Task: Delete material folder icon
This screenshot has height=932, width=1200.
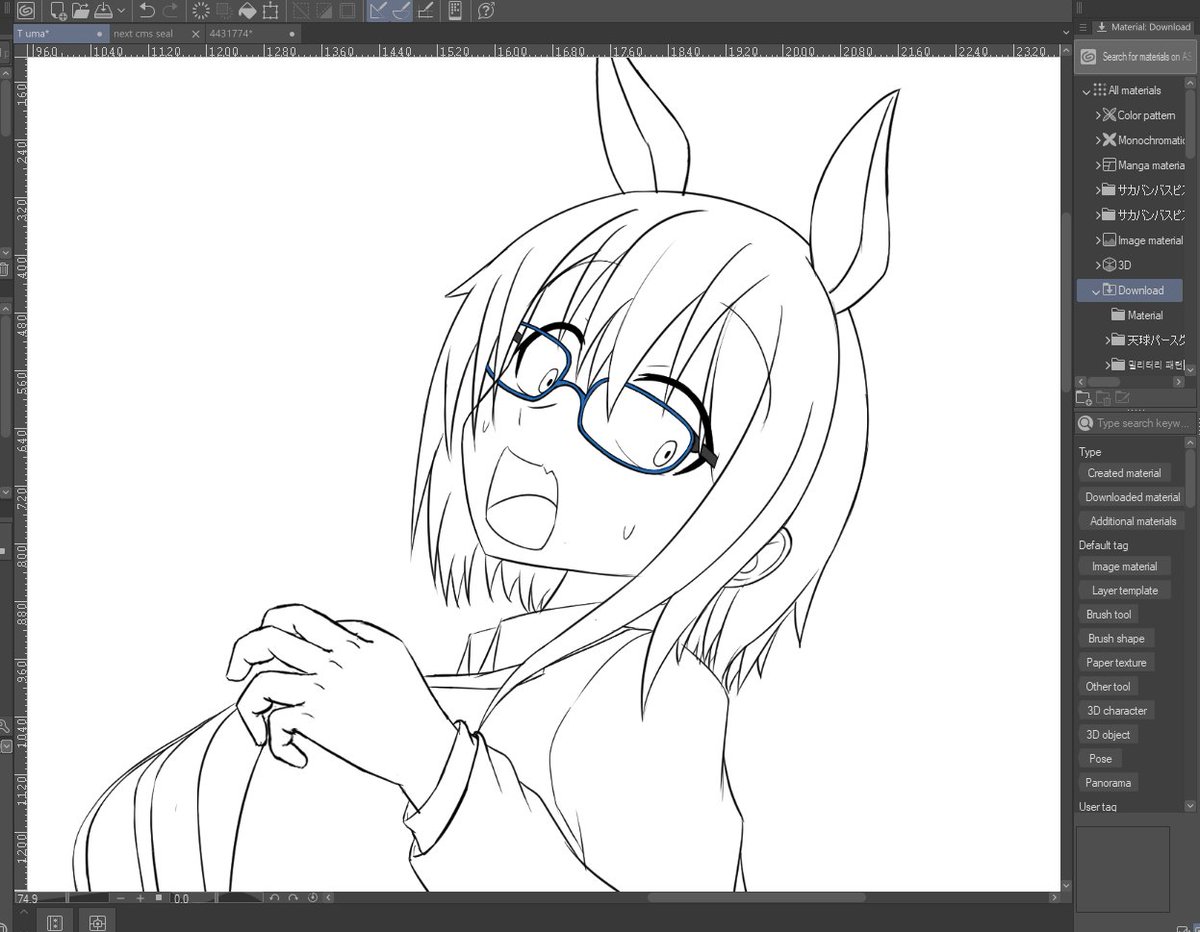Action: [1103, 398]
